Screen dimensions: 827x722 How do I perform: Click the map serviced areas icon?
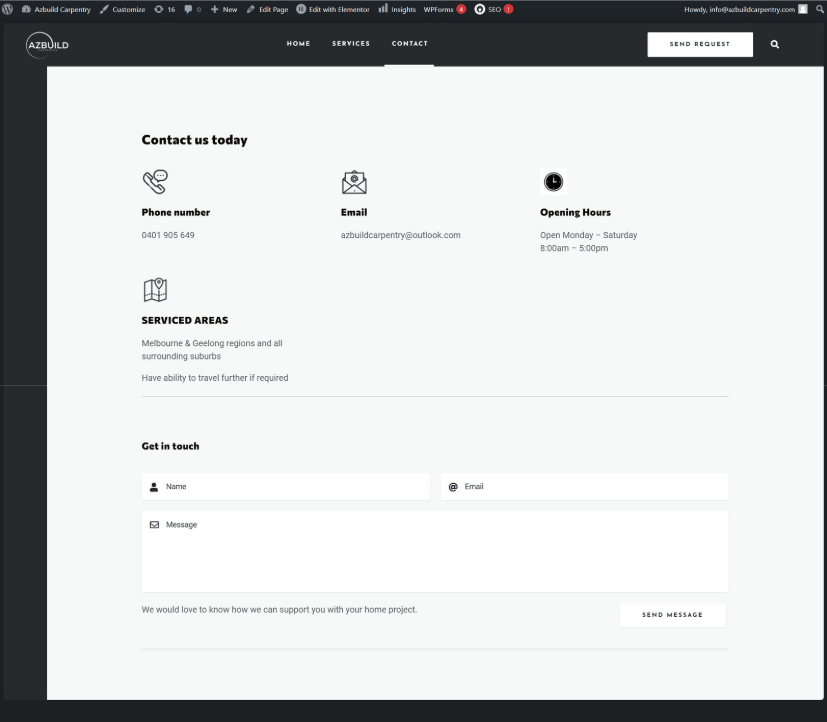coord(156,290)
